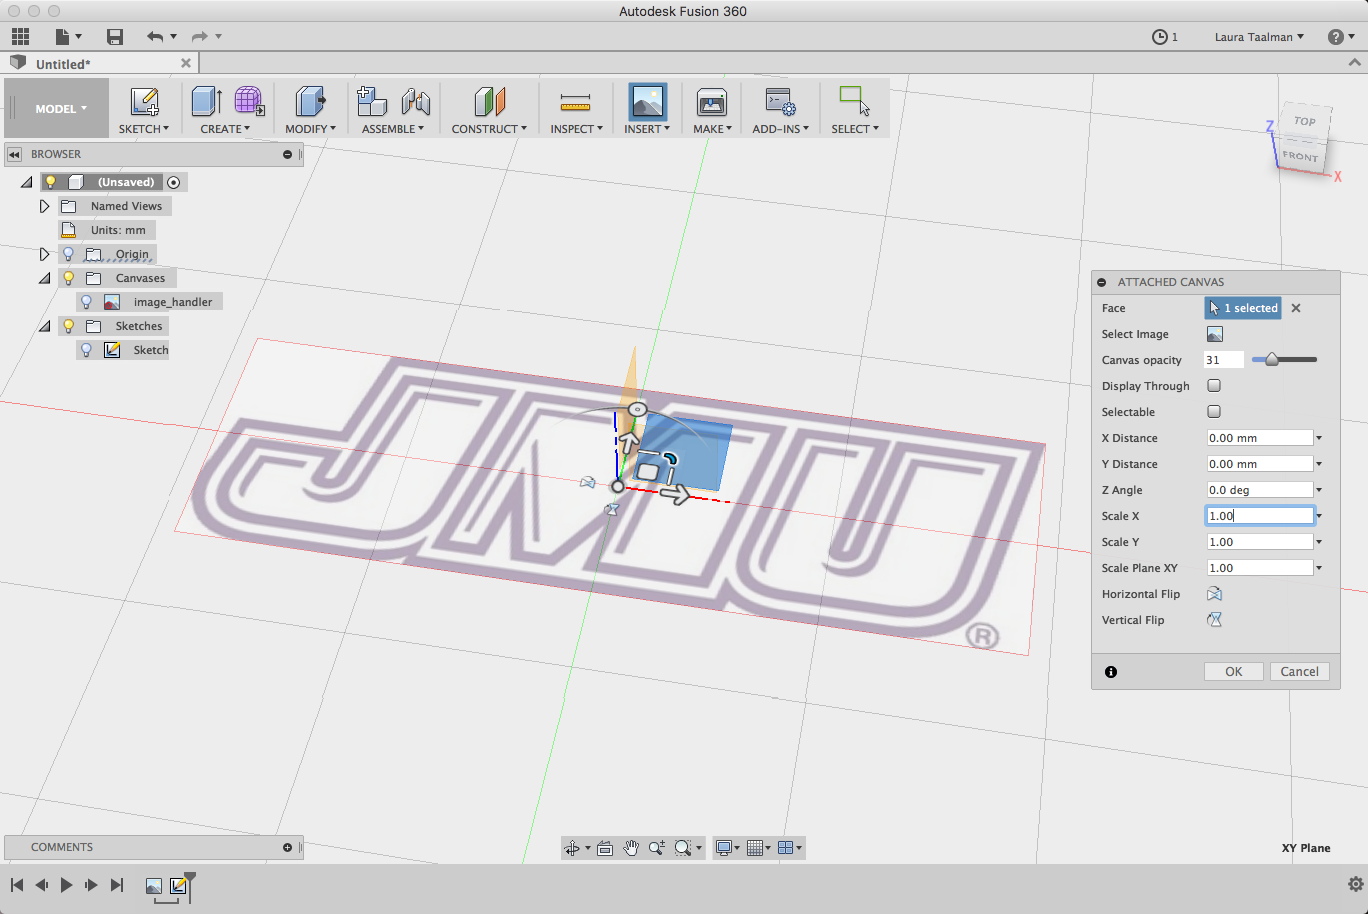Expand the Named Views folder
The width and height of the screenshot is (1368, 914).
pyautogui.click(x=44, y=206)
